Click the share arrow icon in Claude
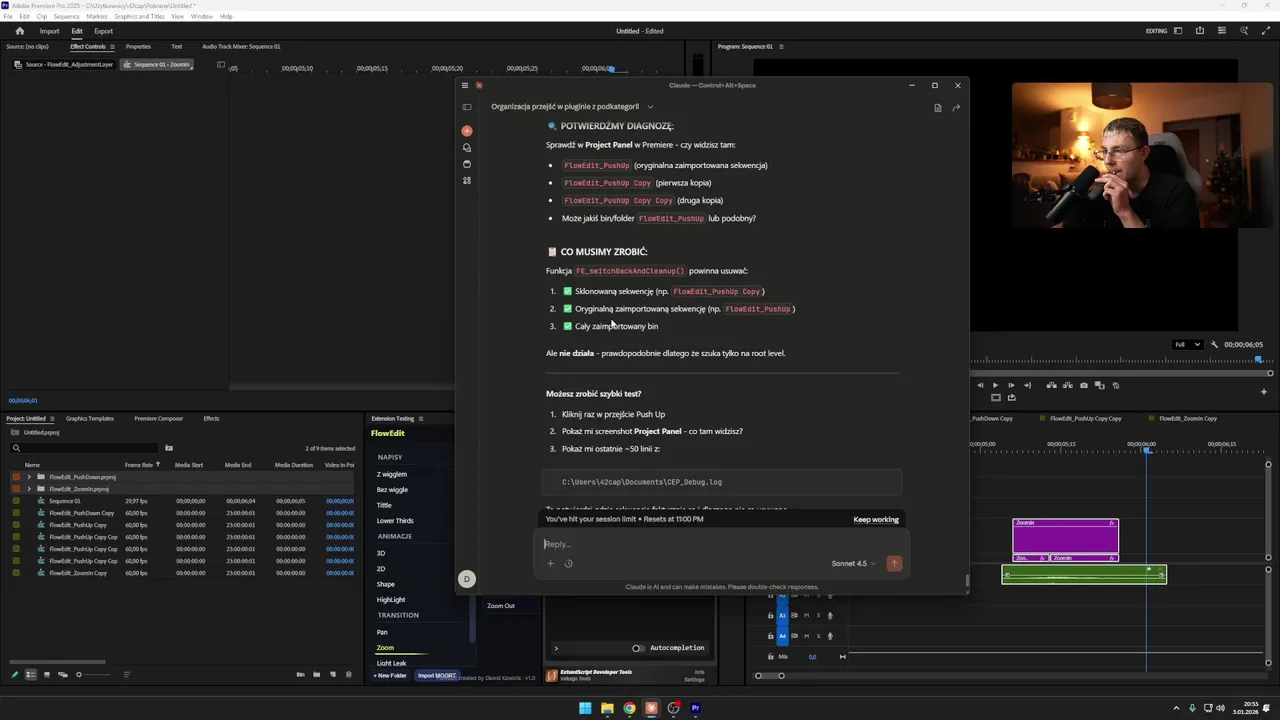1280x720 pixels. (956, 107)
